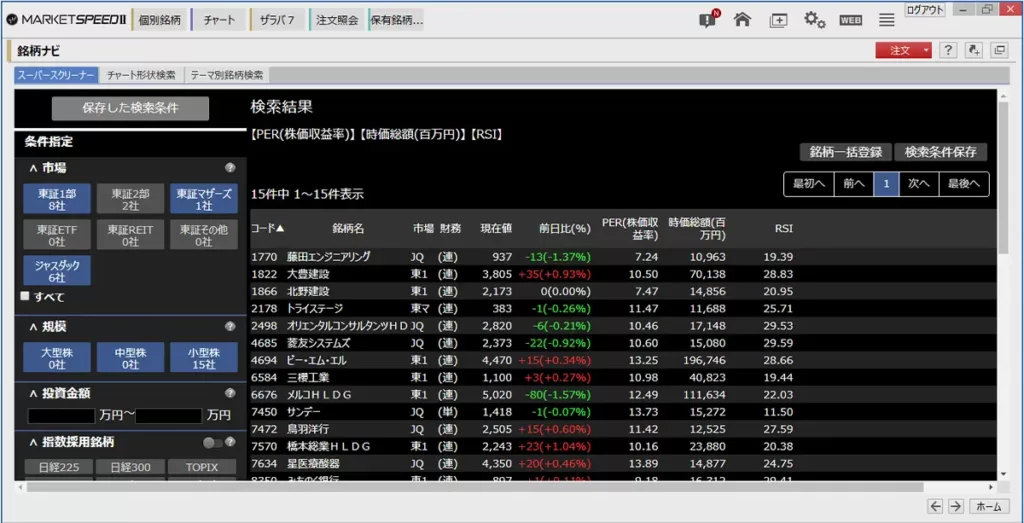Image resolution: width=1024 pixels, height=523 pixels.
Task: Collapse the 規模 section
Action: 33,326
